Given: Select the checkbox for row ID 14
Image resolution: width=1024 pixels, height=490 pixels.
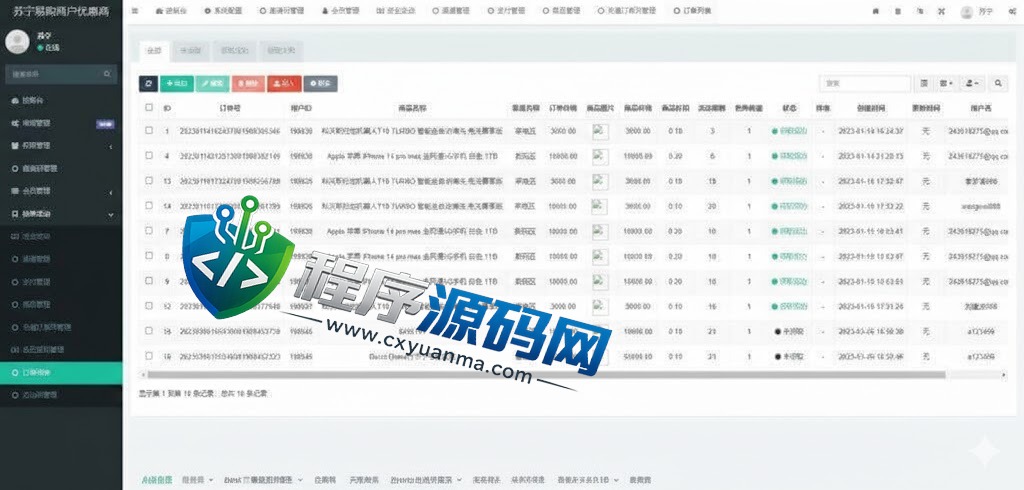Looking at the screenshot, I should pos(149,206).
